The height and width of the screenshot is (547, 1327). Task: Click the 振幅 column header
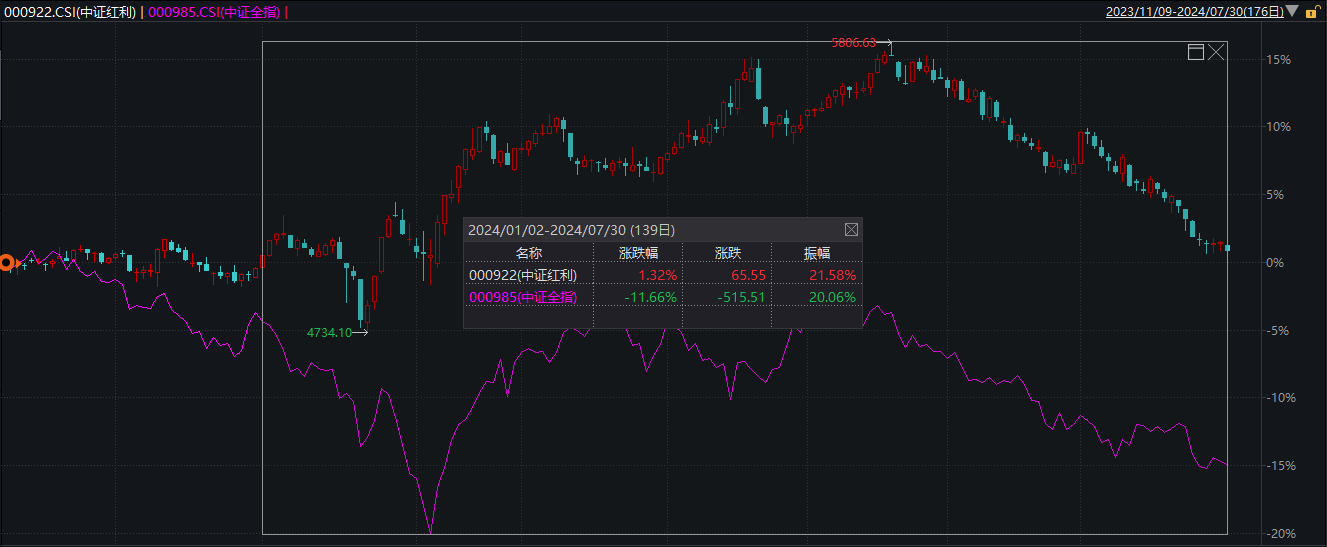pyautogui.click(x=816, y=253)
